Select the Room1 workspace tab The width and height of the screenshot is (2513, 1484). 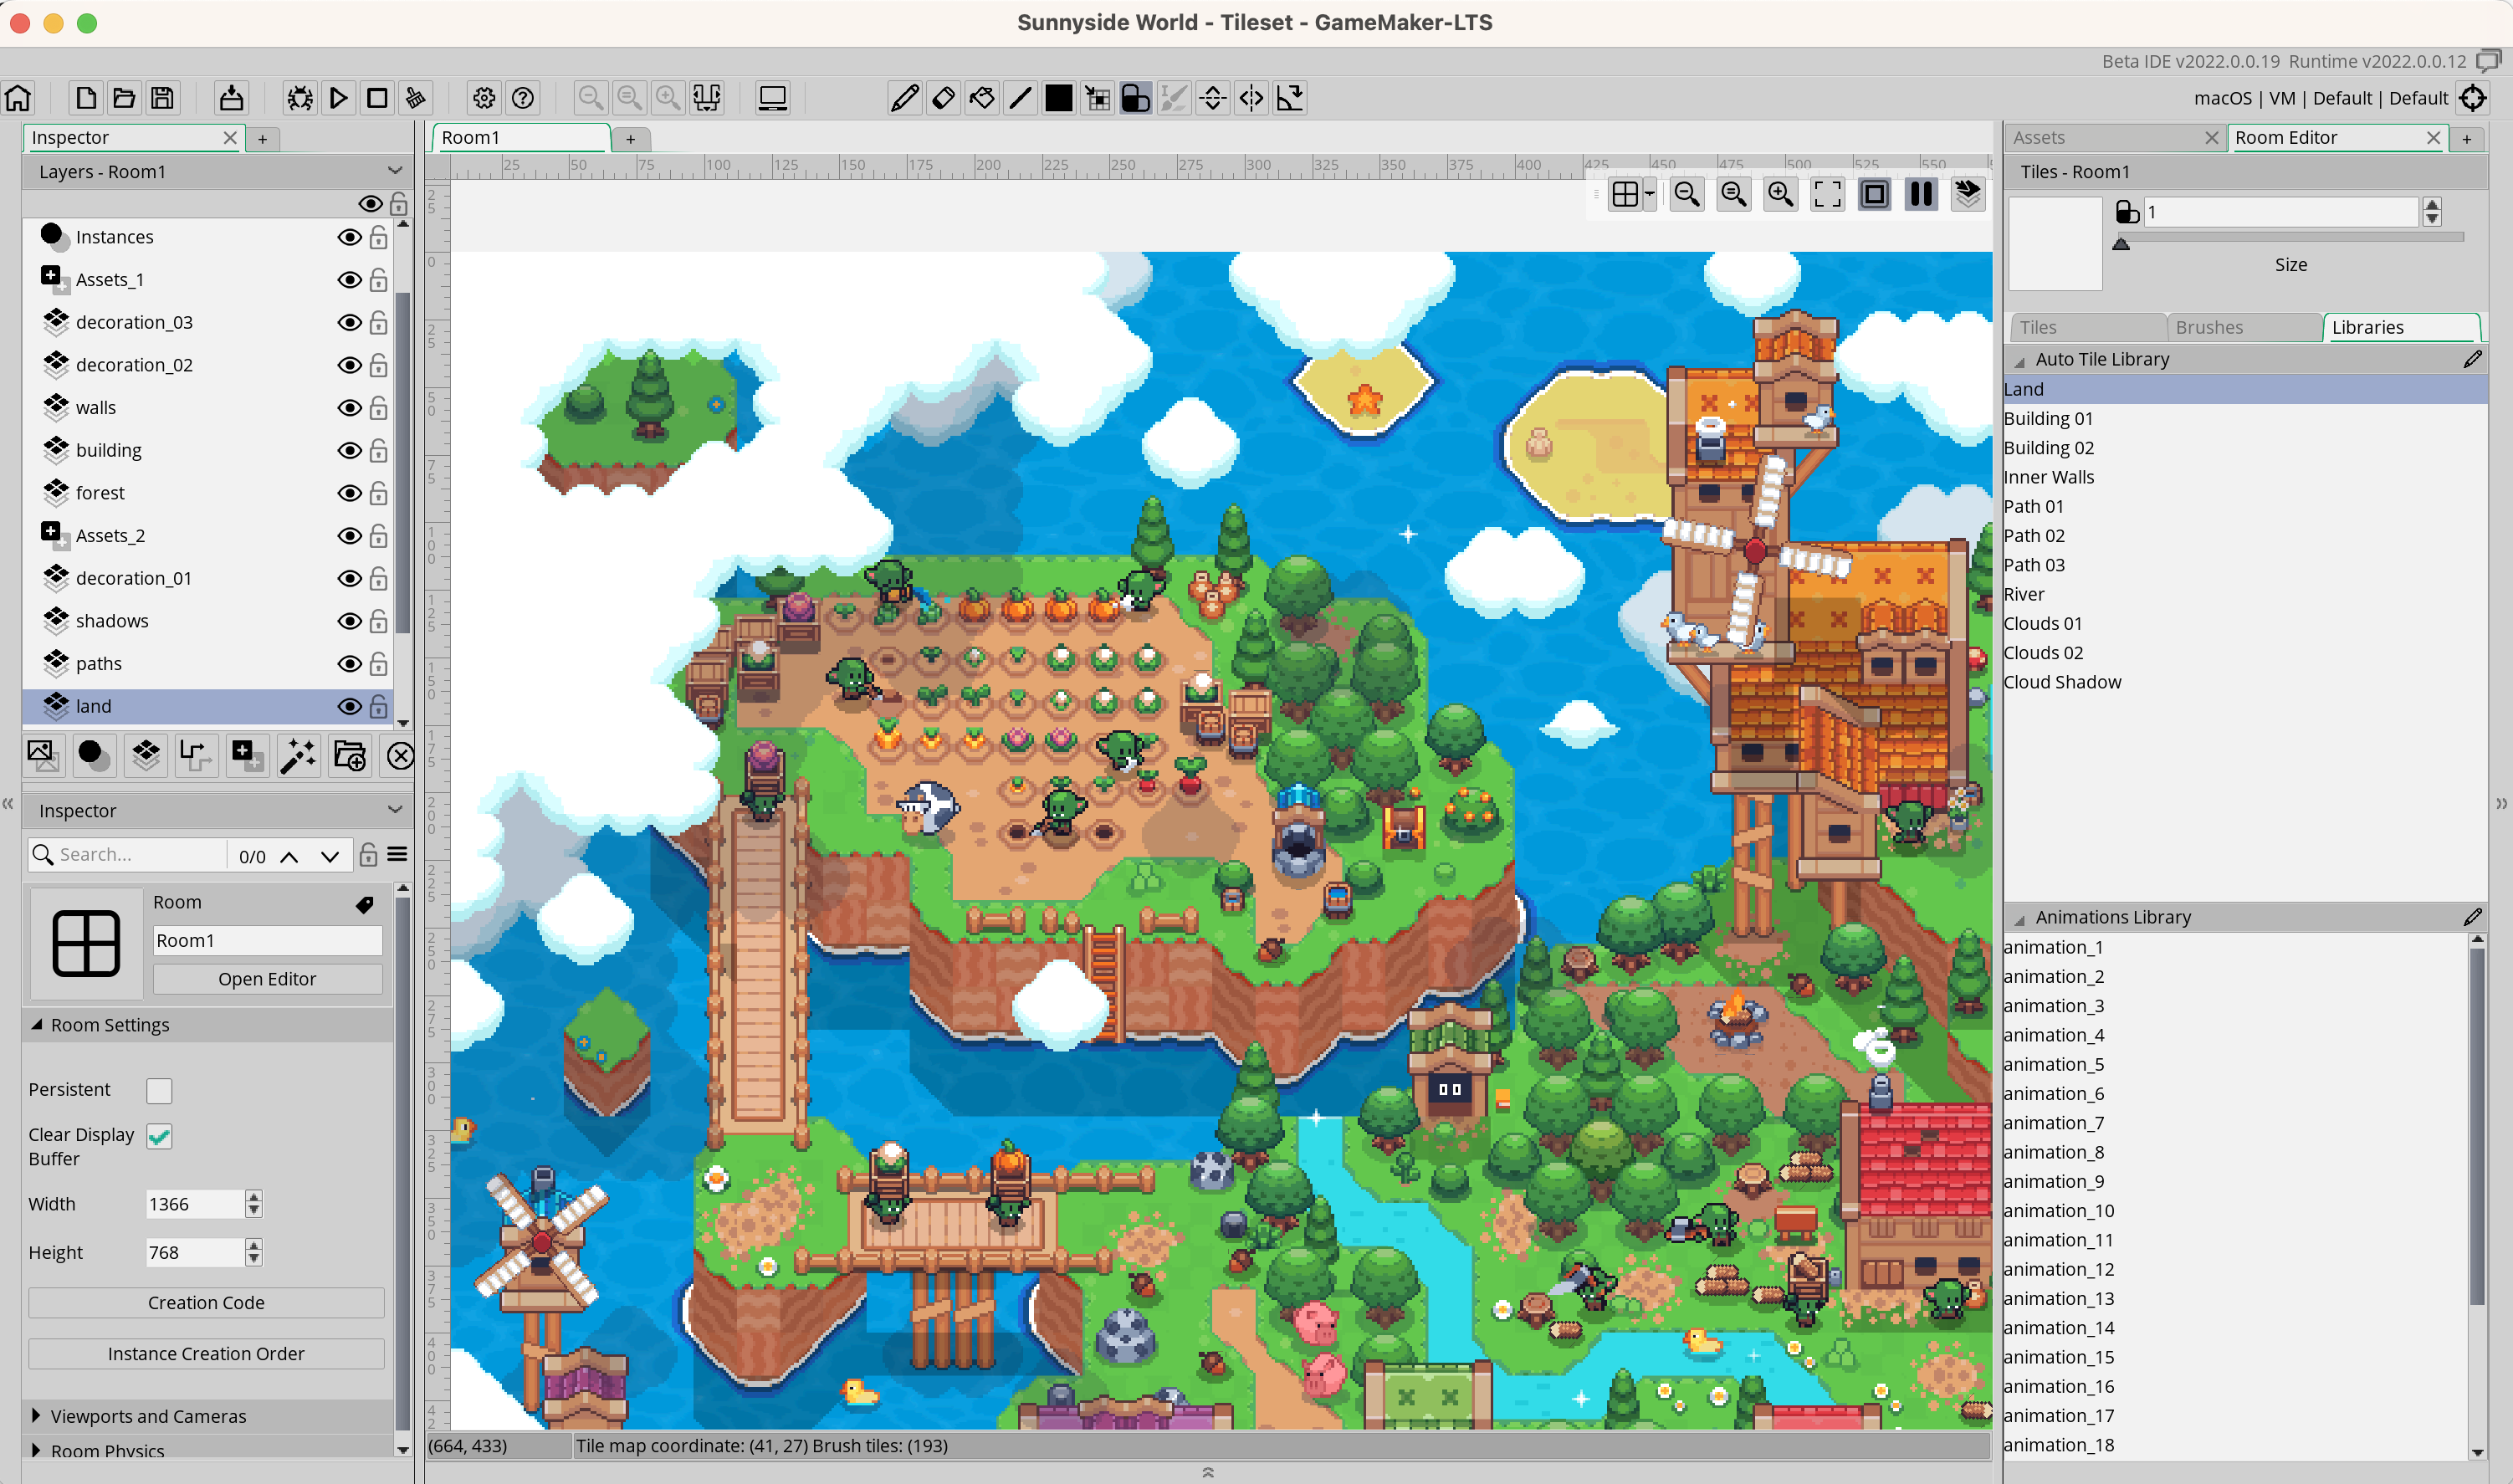520,138
